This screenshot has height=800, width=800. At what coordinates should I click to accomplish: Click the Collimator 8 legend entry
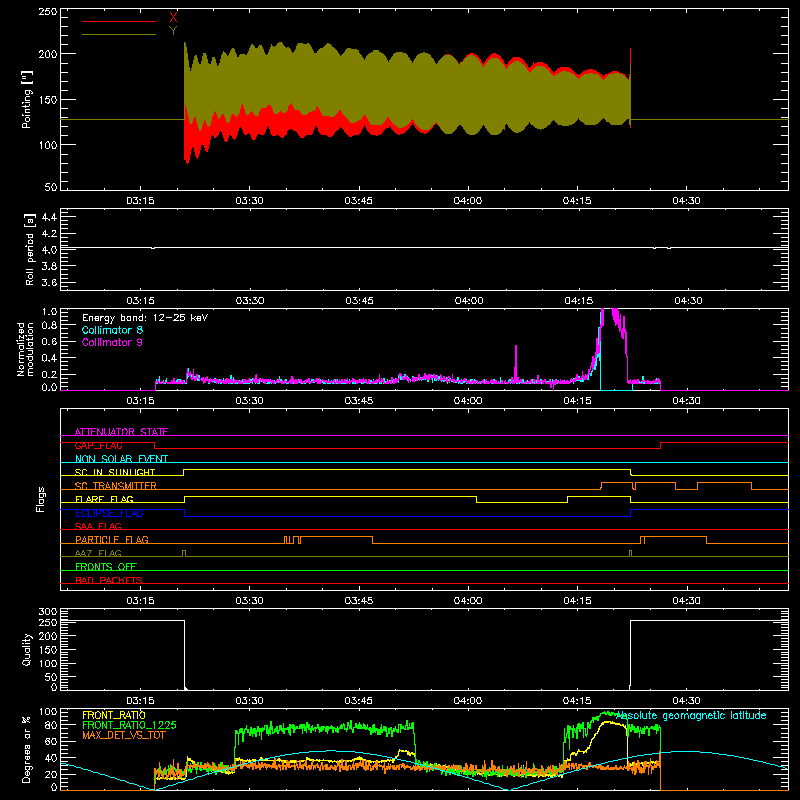tap(112, 330)
